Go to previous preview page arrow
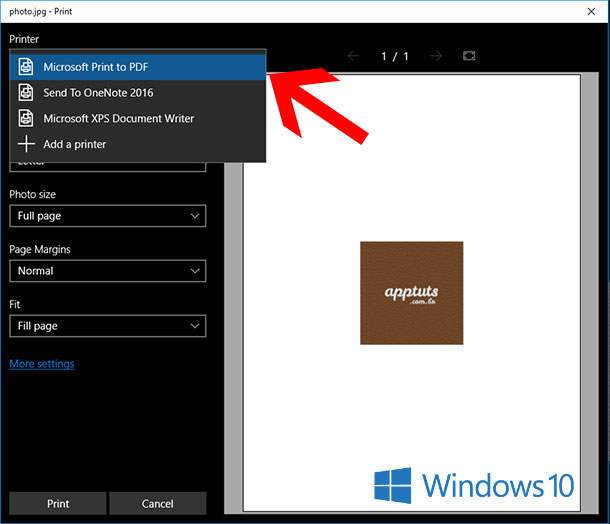610x524 pixels. 353,56
